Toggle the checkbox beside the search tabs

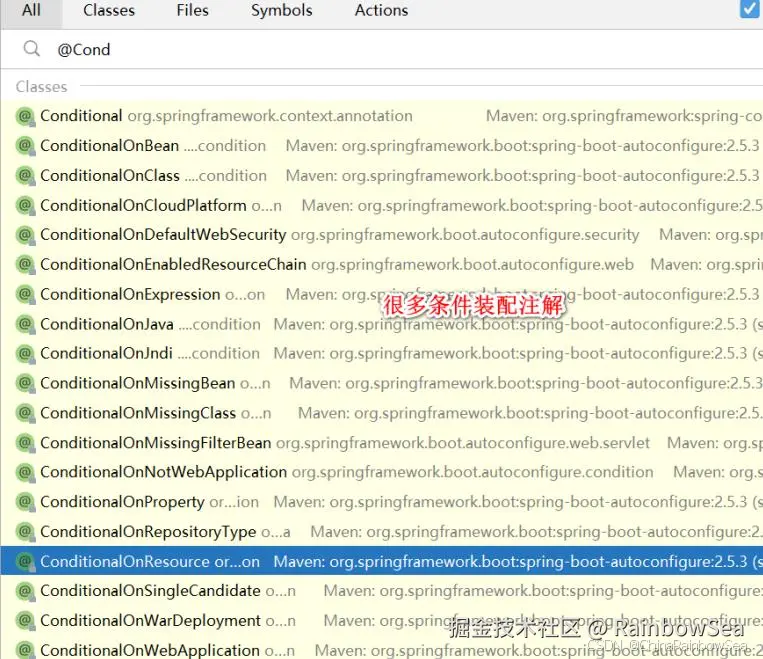749,9
